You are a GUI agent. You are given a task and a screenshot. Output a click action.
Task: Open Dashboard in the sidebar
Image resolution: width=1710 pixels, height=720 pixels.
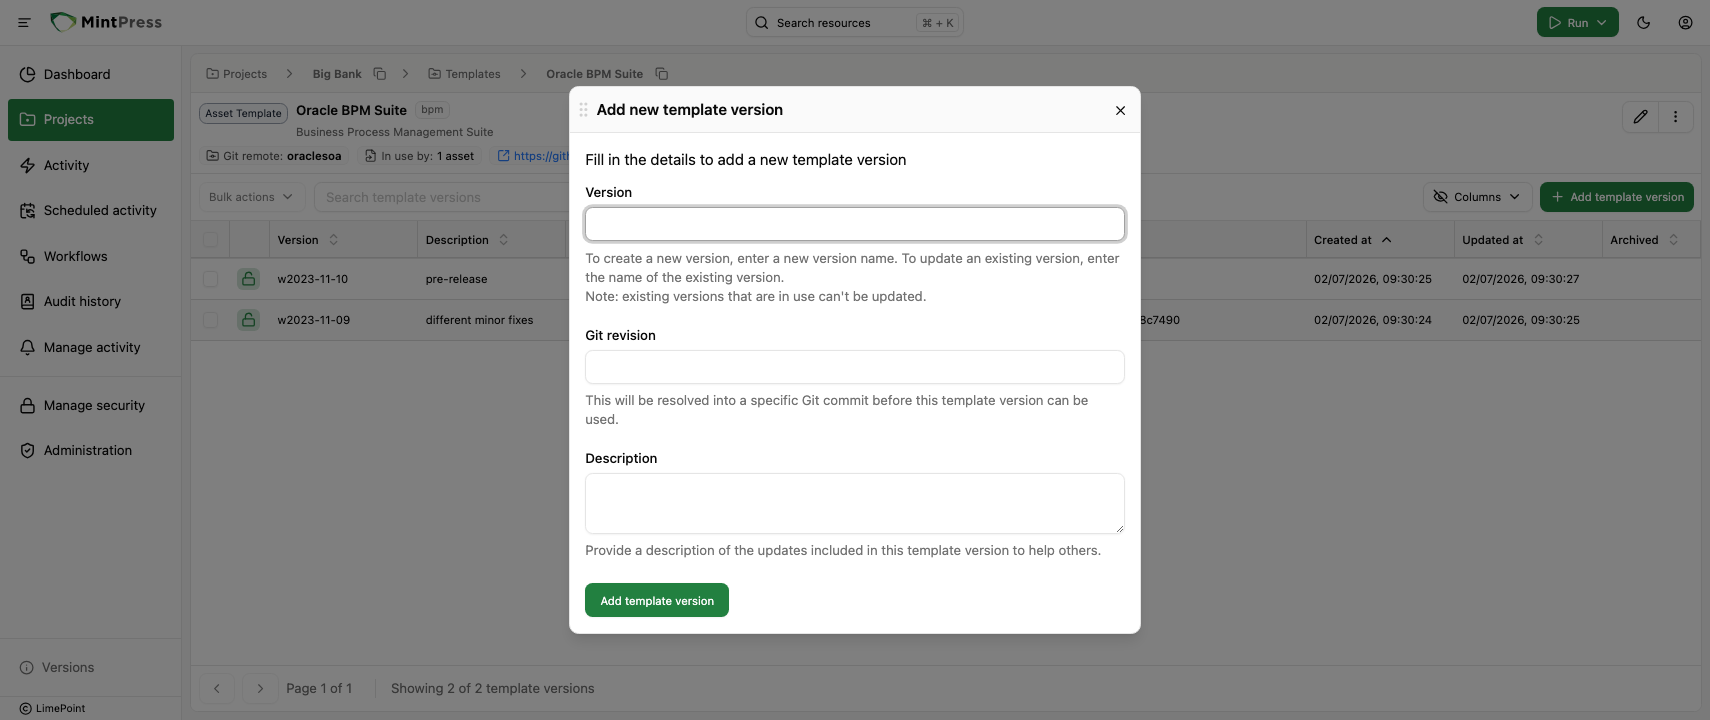(x=91, y=74)
